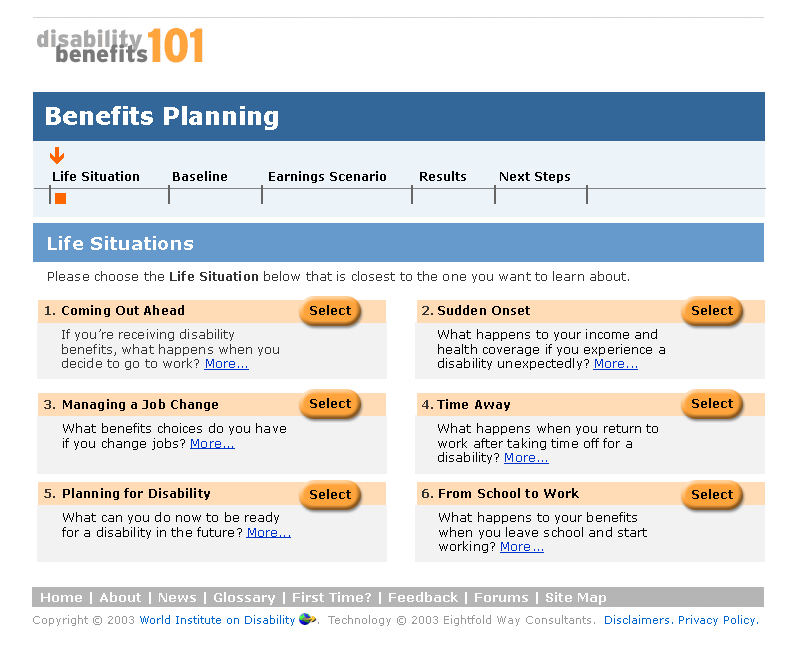Open the Next Steps tab
Viewport: 802px width, 660px height.
(x=535, y=177)
